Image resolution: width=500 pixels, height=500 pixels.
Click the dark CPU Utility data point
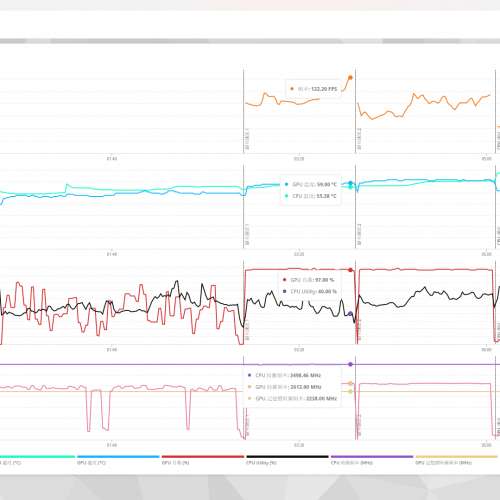coord(350,314)
